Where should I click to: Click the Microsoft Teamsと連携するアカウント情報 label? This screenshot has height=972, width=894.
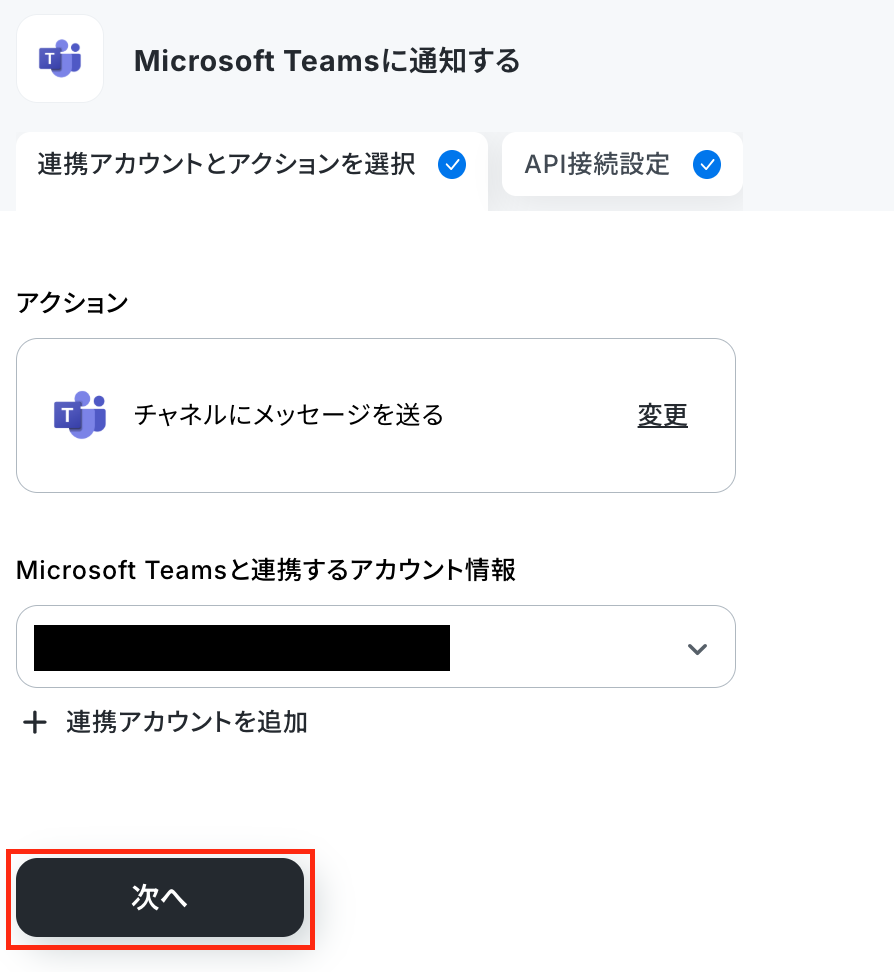pos(265,570)
